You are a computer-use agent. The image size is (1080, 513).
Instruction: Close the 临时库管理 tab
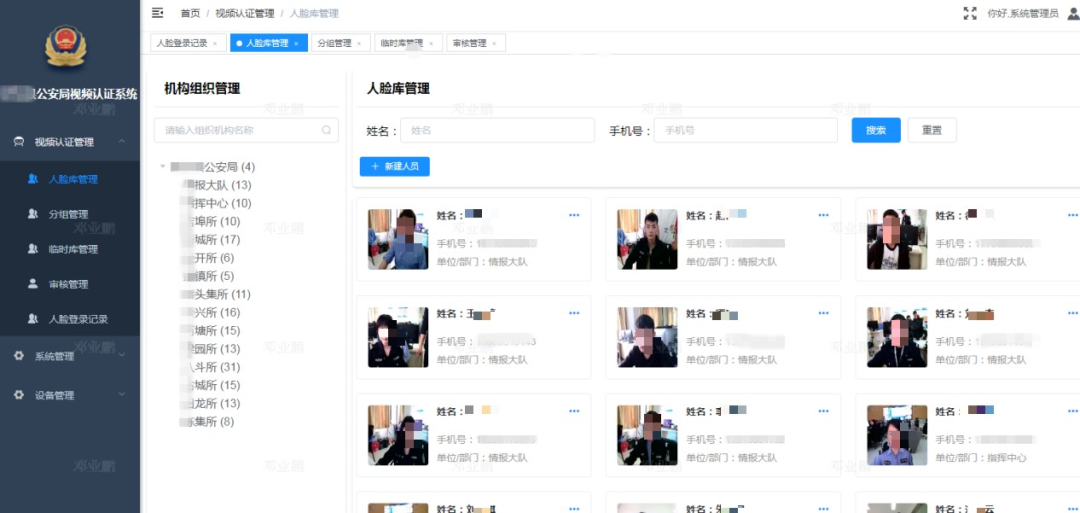click(x=431, y=43)
